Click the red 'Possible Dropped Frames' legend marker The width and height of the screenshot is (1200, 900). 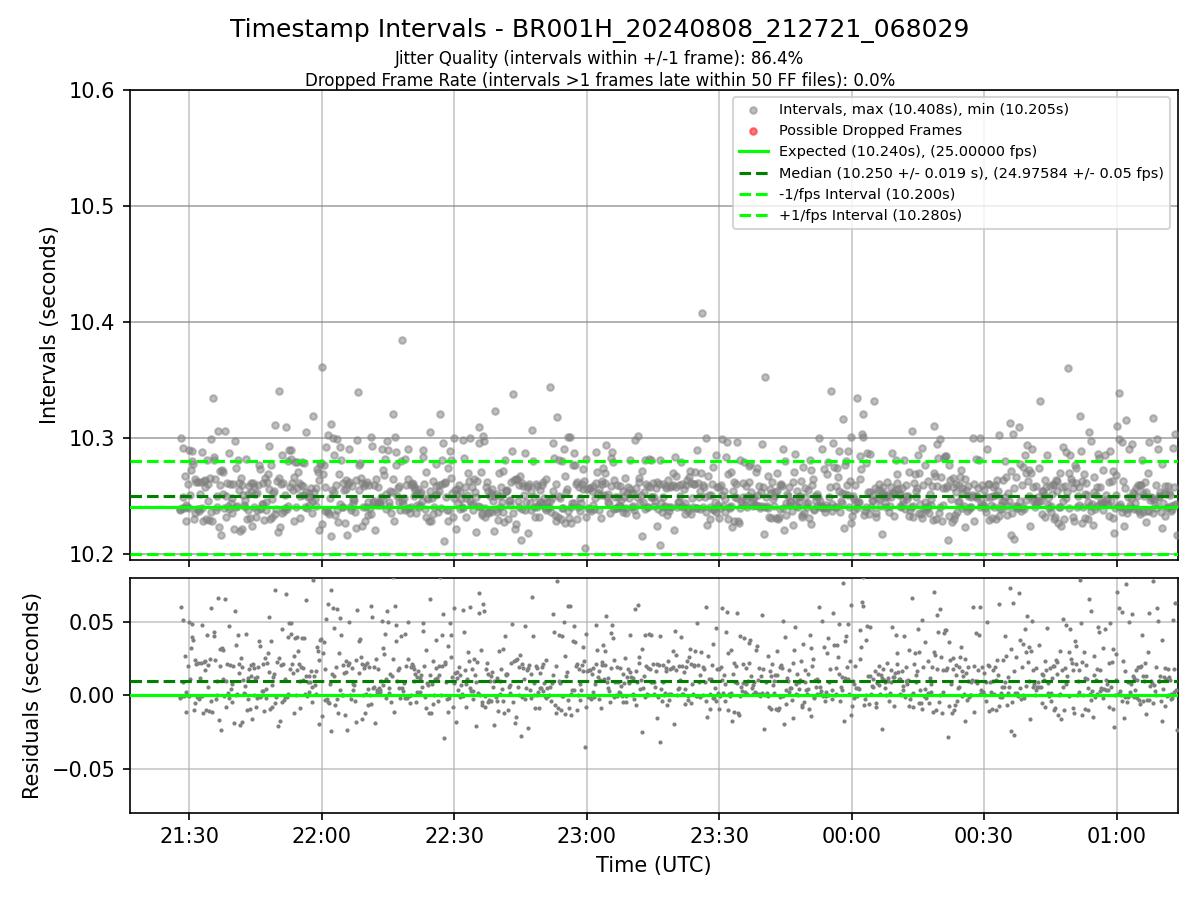[x=754, y=131]
